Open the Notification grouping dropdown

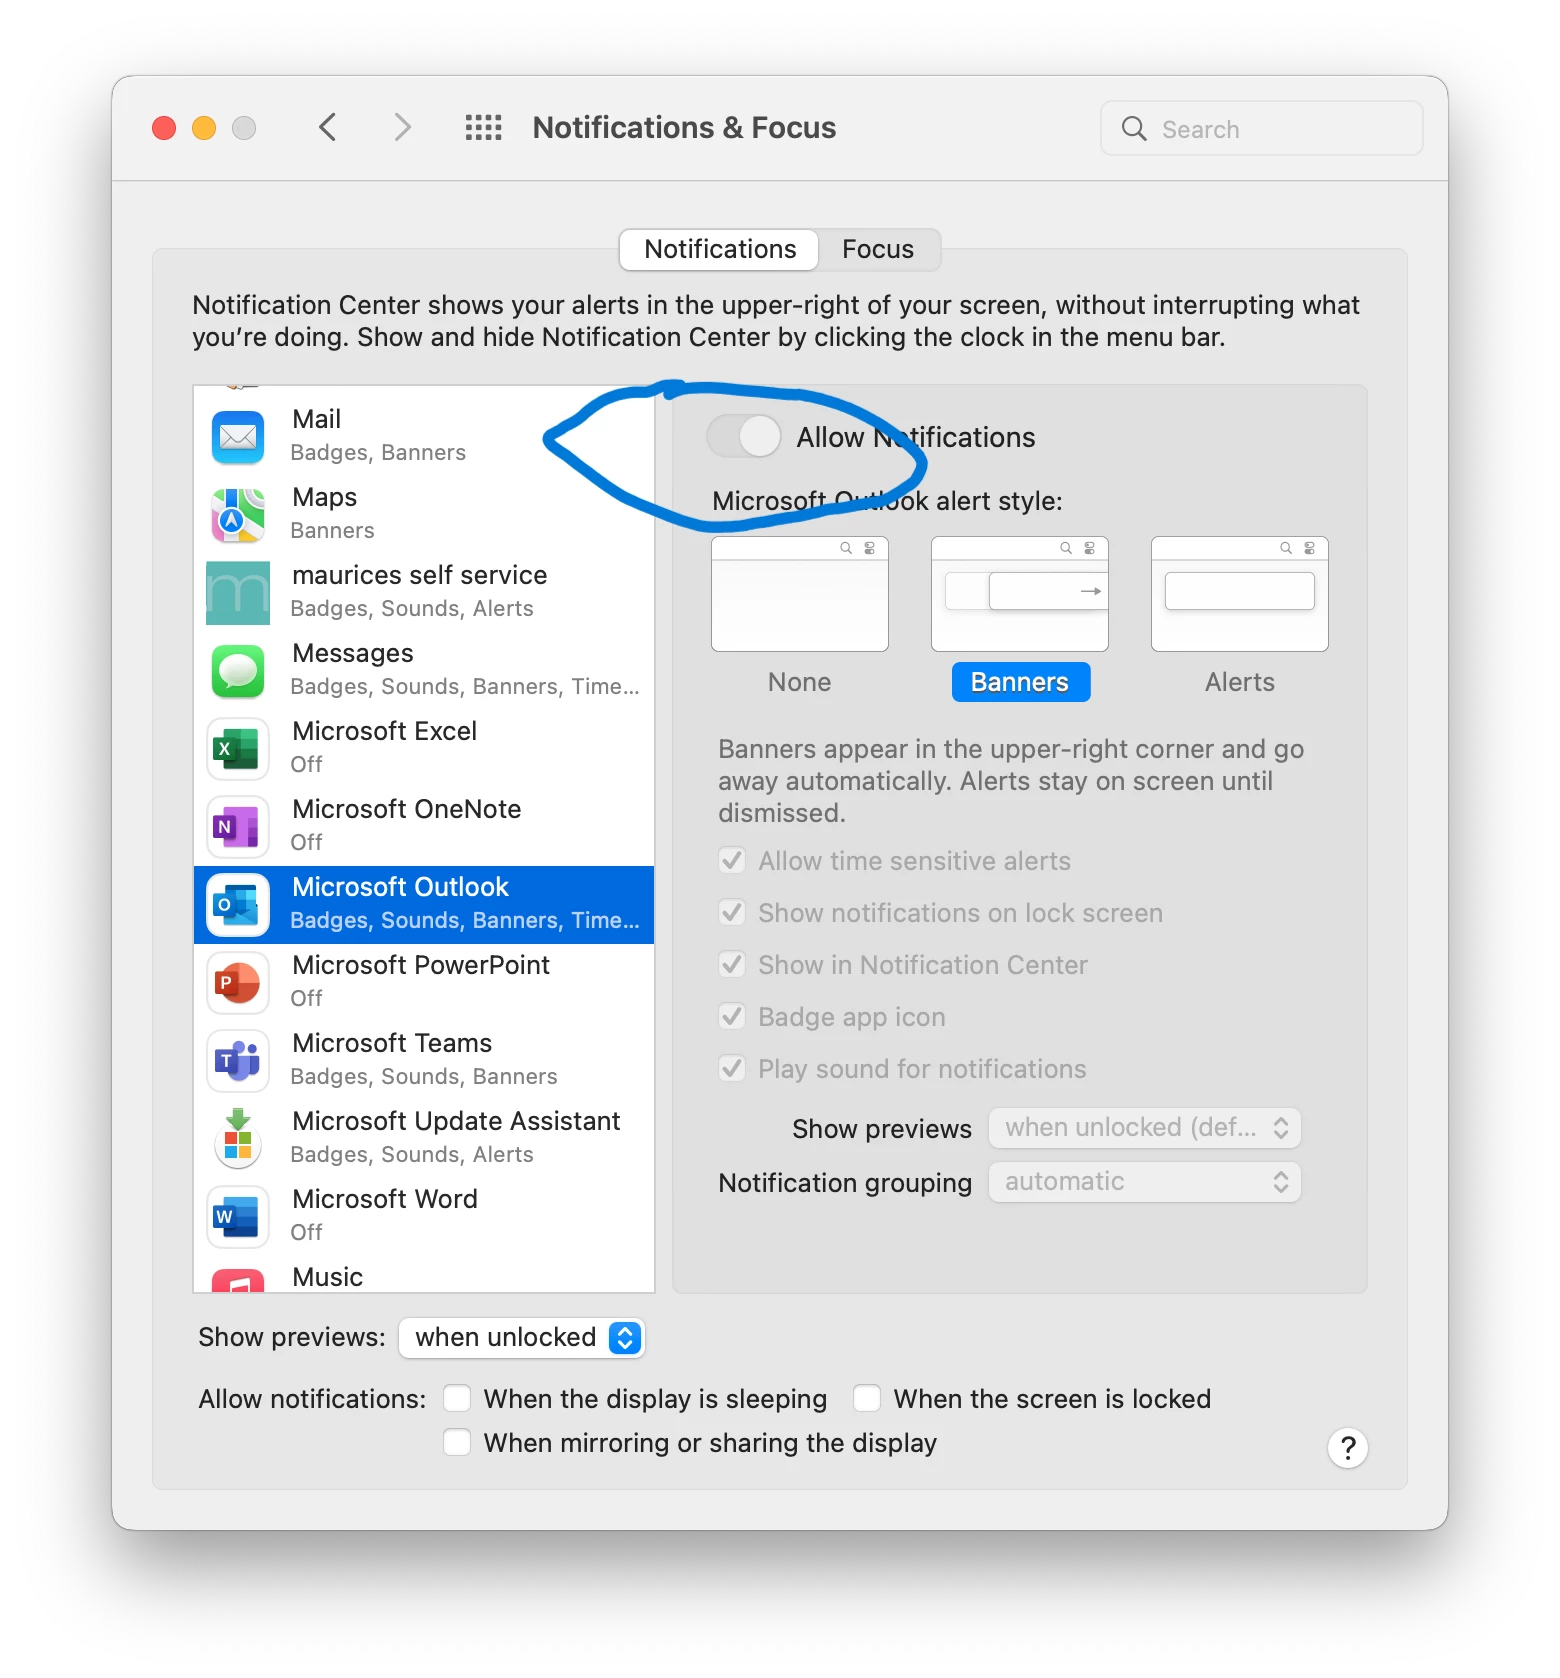1145,1182
